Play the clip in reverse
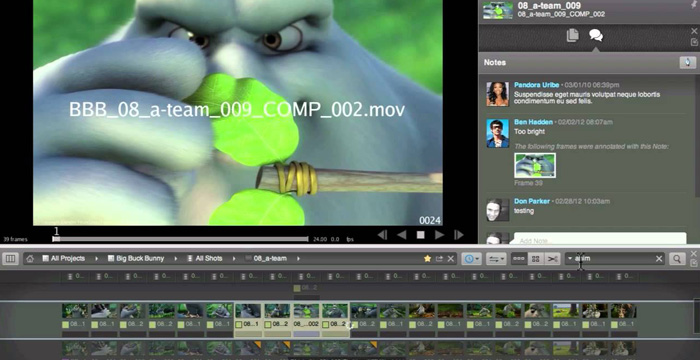The width and height of the screenshot is (700, 360). (x=402, y=235)
